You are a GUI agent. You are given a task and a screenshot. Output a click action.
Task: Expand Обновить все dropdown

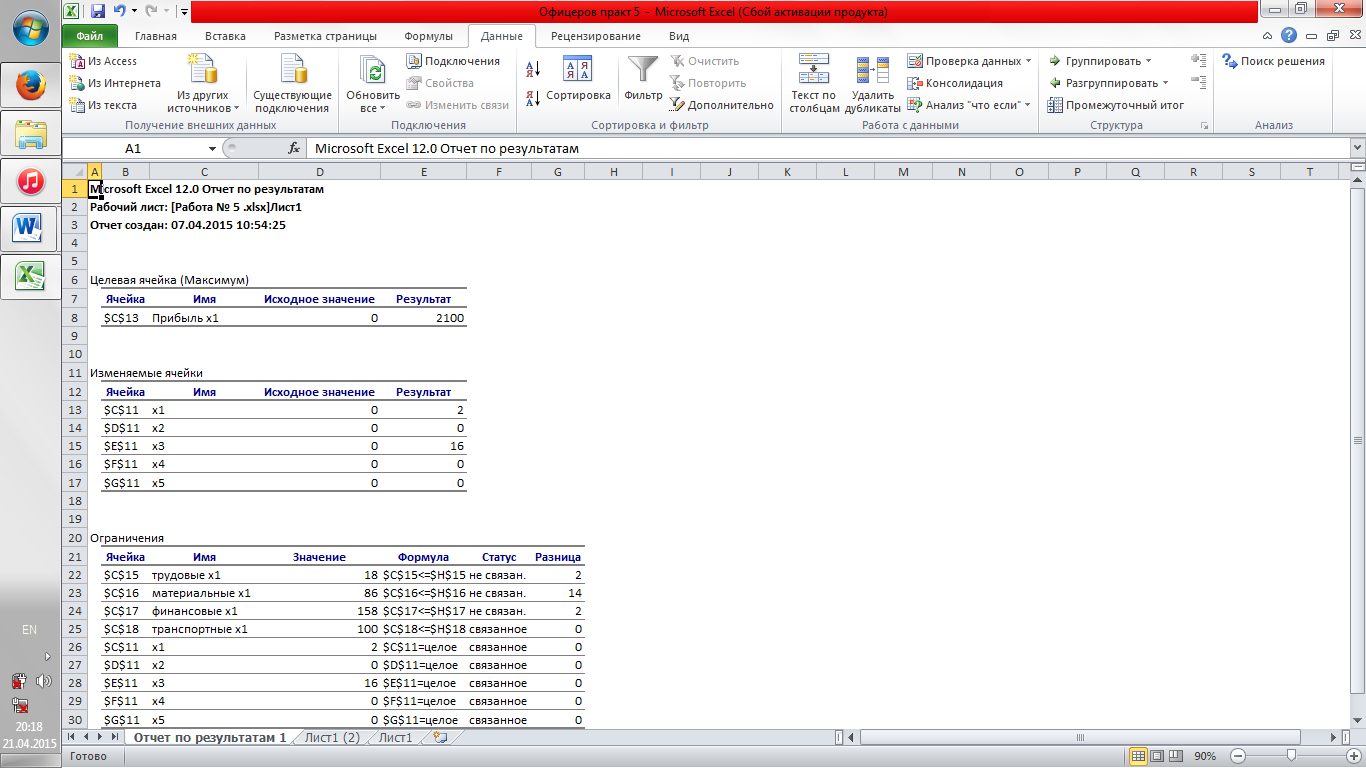[372, 108]
